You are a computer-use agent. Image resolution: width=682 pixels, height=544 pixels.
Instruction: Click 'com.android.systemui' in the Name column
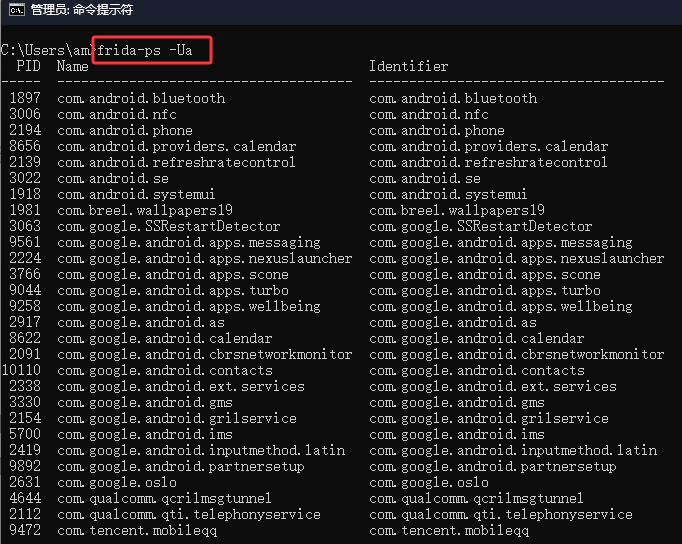(136, 194)
